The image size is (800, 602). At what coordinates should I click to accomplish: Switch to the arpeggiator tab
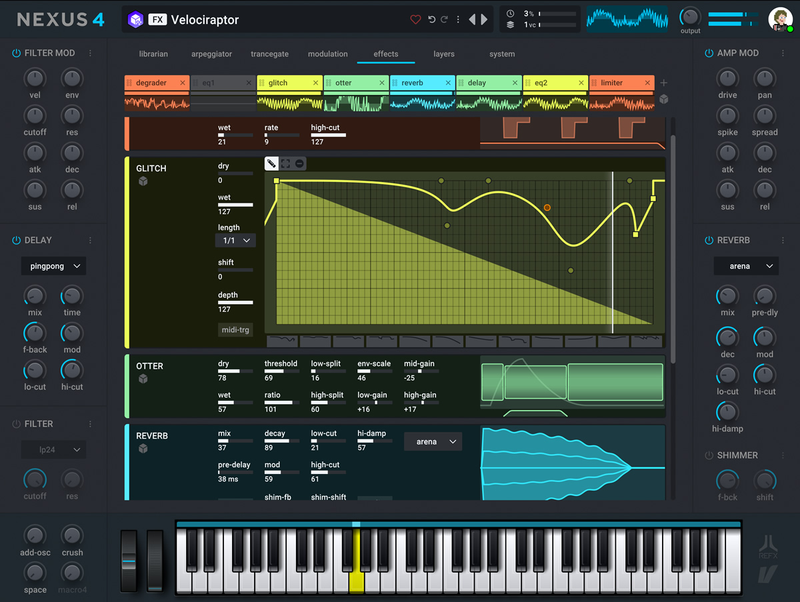tap(211, 54)
